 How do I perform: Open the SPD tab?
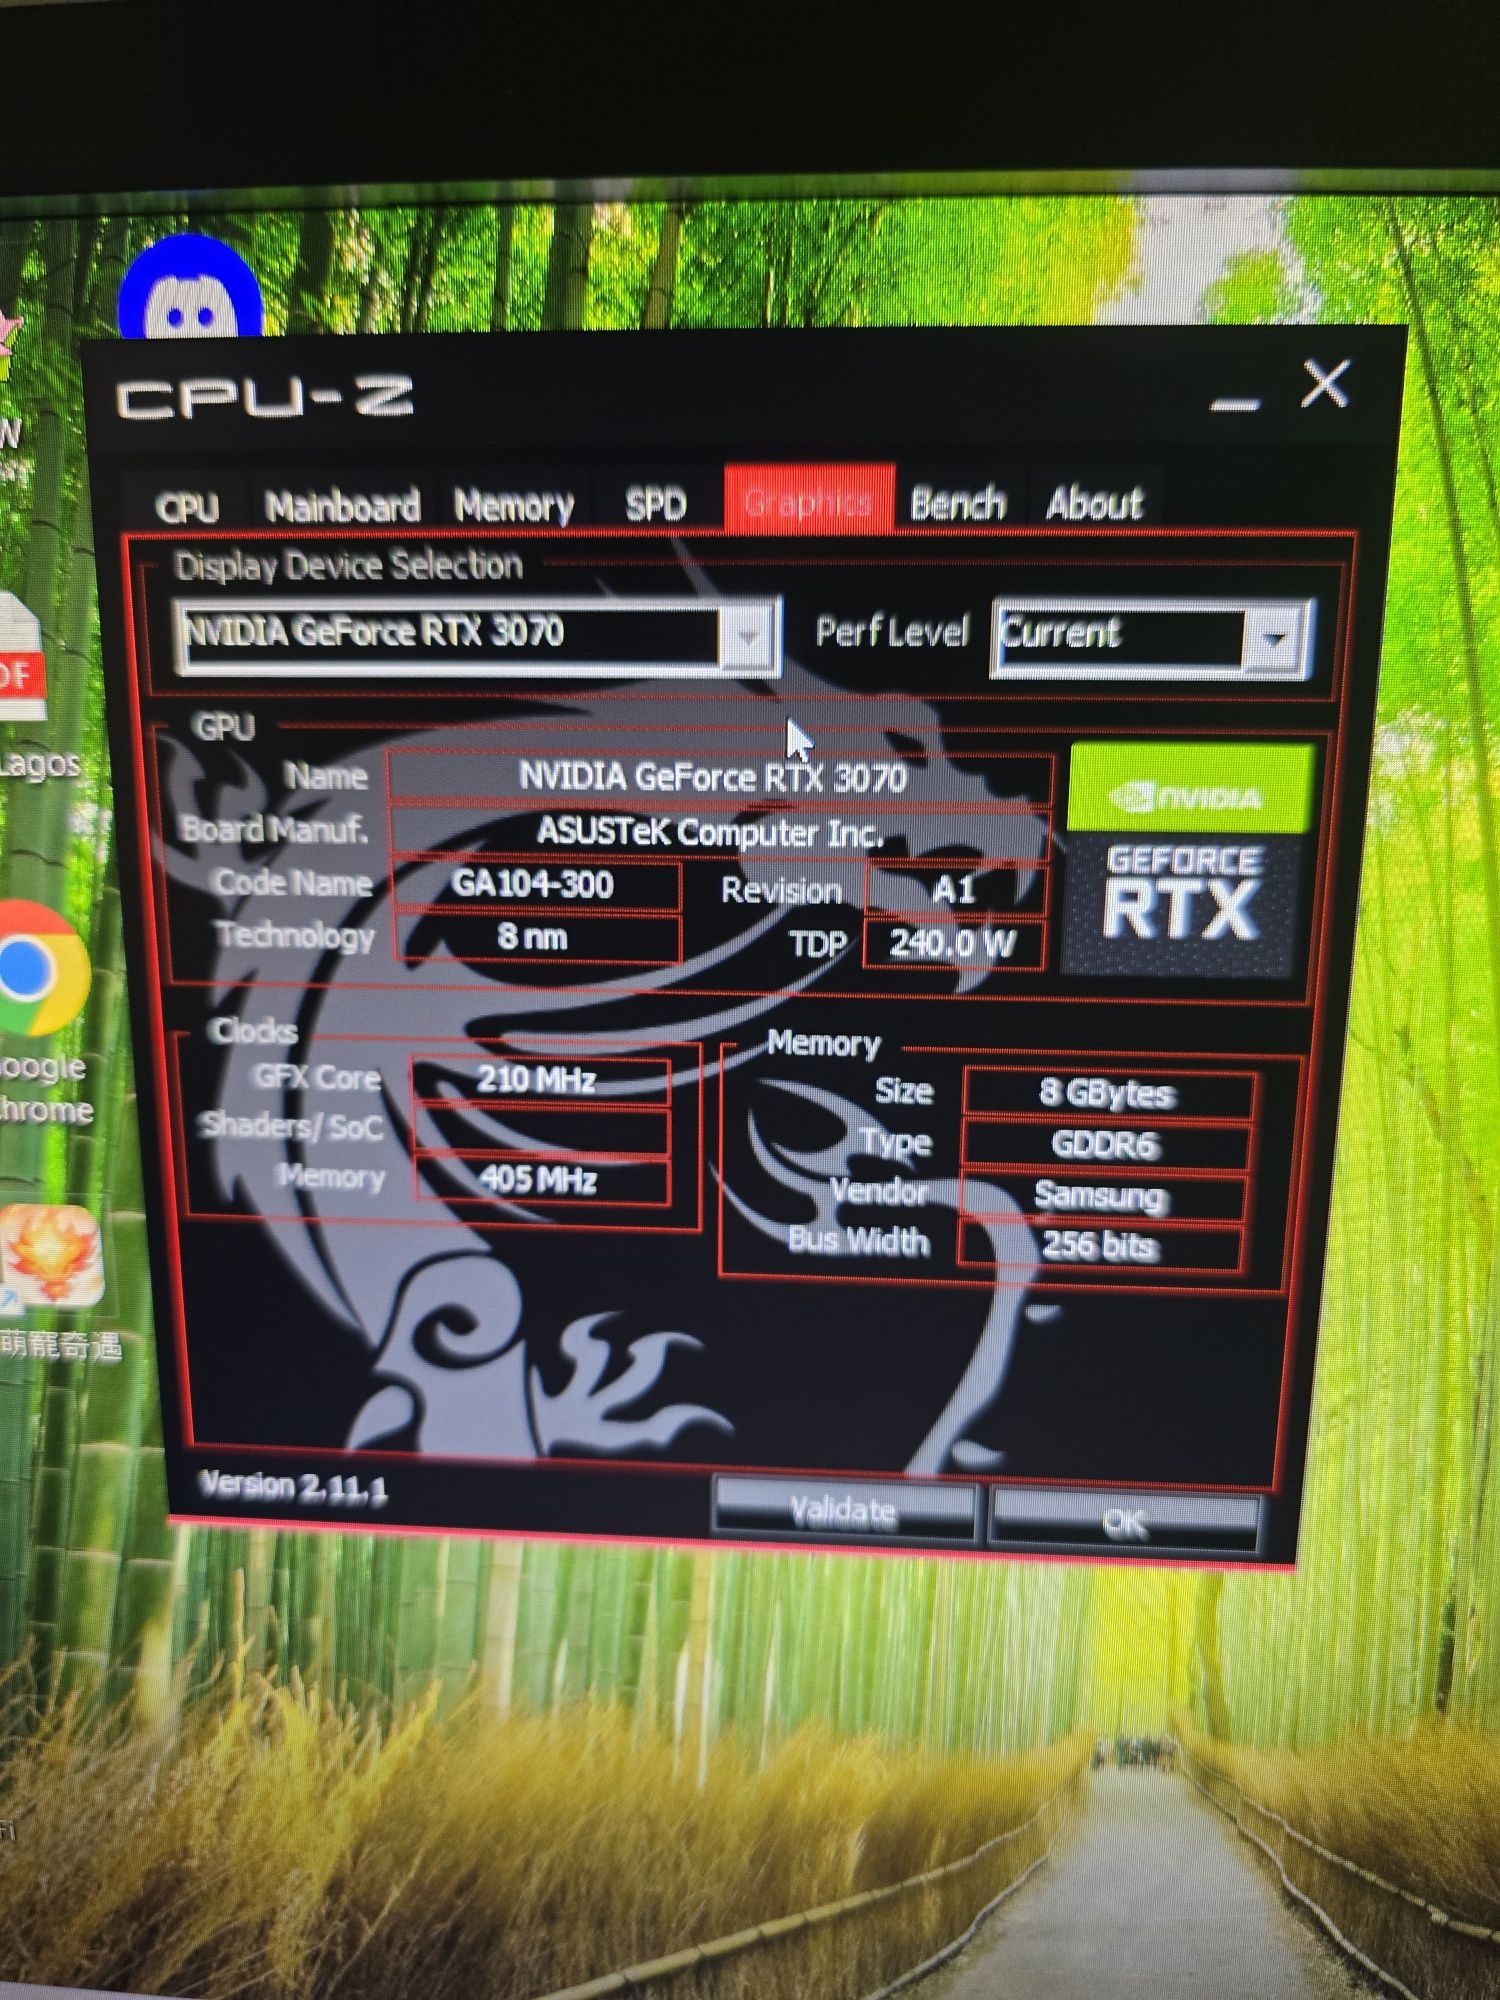(x=656, y=503)
